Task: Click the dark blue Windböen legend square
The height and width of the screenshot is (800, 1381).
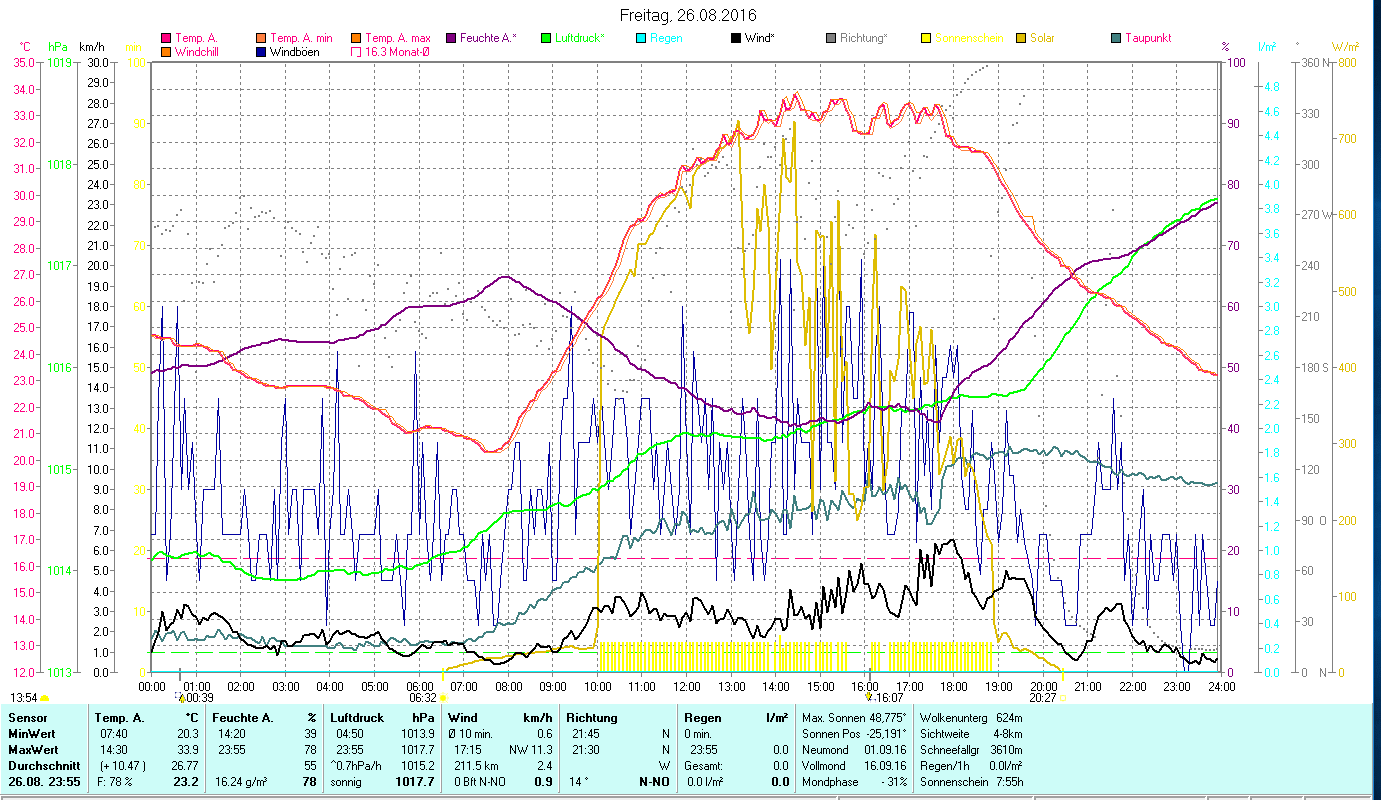Action: [261, 52]
